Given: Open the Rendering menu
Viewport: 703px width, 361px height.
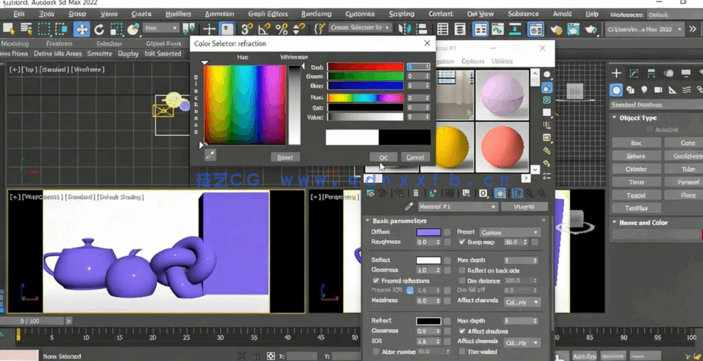Looking at the screenshot, I should tap(317, 14).
